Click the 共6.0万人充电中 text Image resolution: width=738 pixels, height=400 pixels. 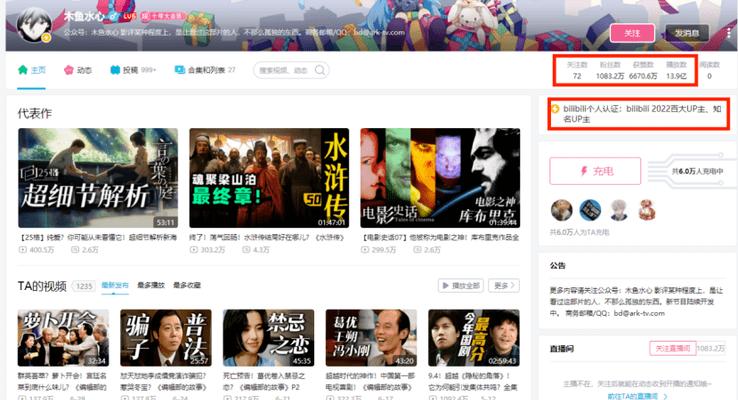pos(697,171)
